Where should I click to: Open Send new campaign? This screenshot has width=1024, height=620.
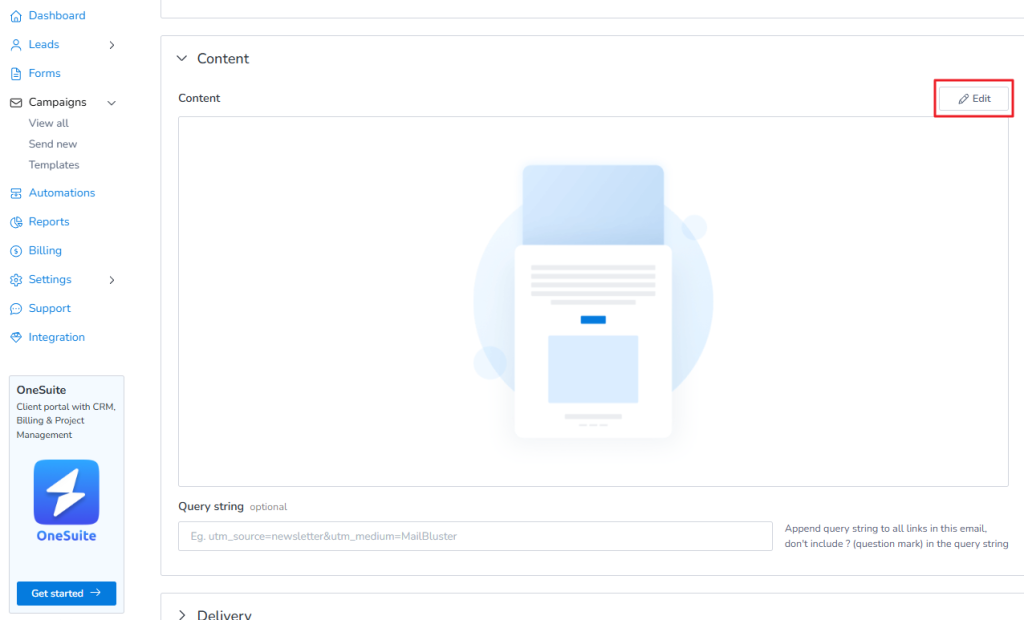[53, 144]
